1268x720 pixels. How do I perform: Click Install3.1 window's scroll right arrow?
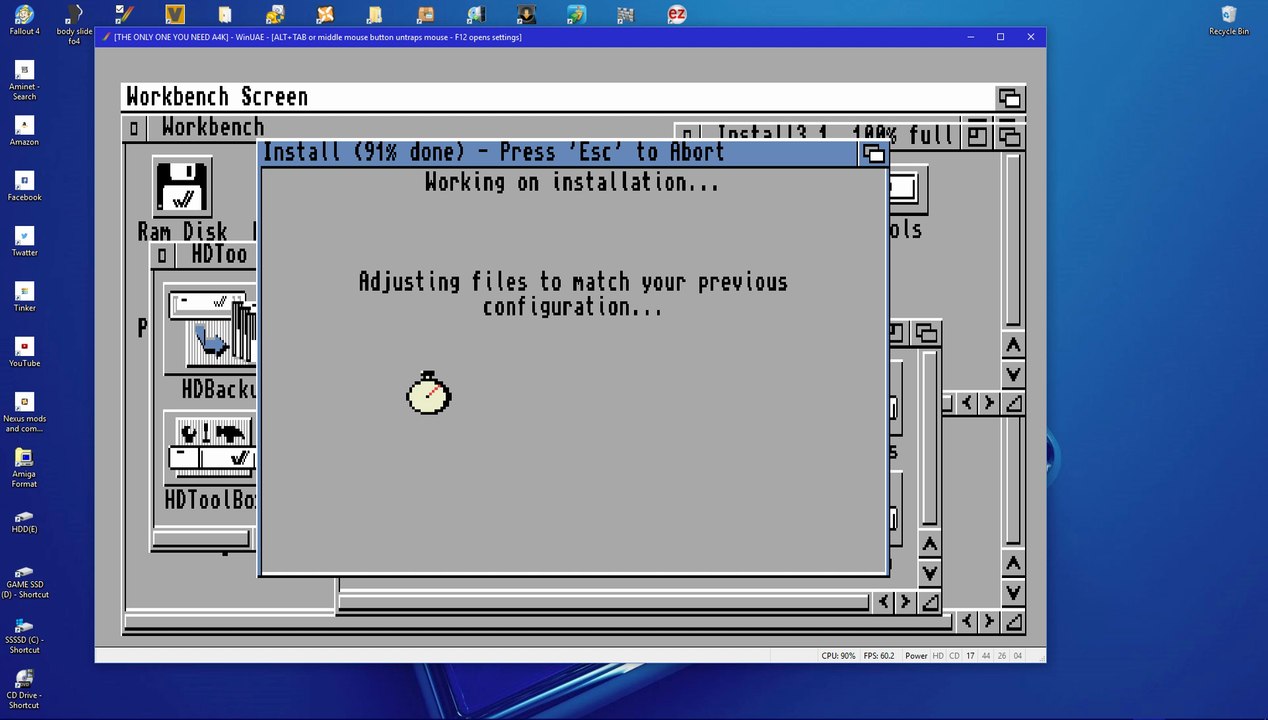pyautogui.click(x=989, y=402)
